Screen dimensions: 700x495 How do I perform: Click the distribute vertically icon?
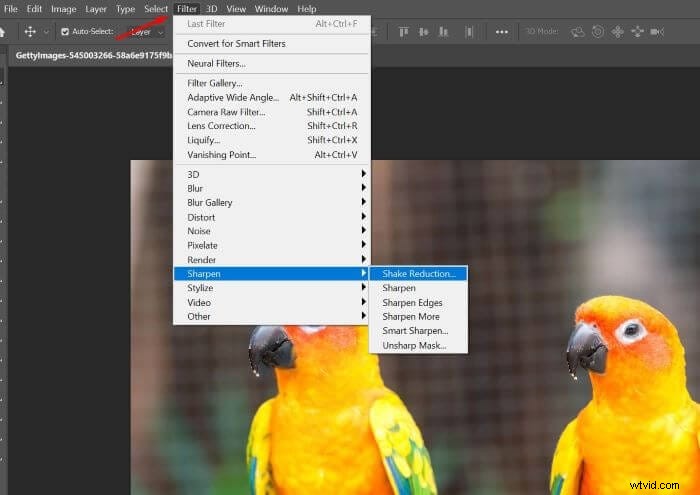(469, 32)
